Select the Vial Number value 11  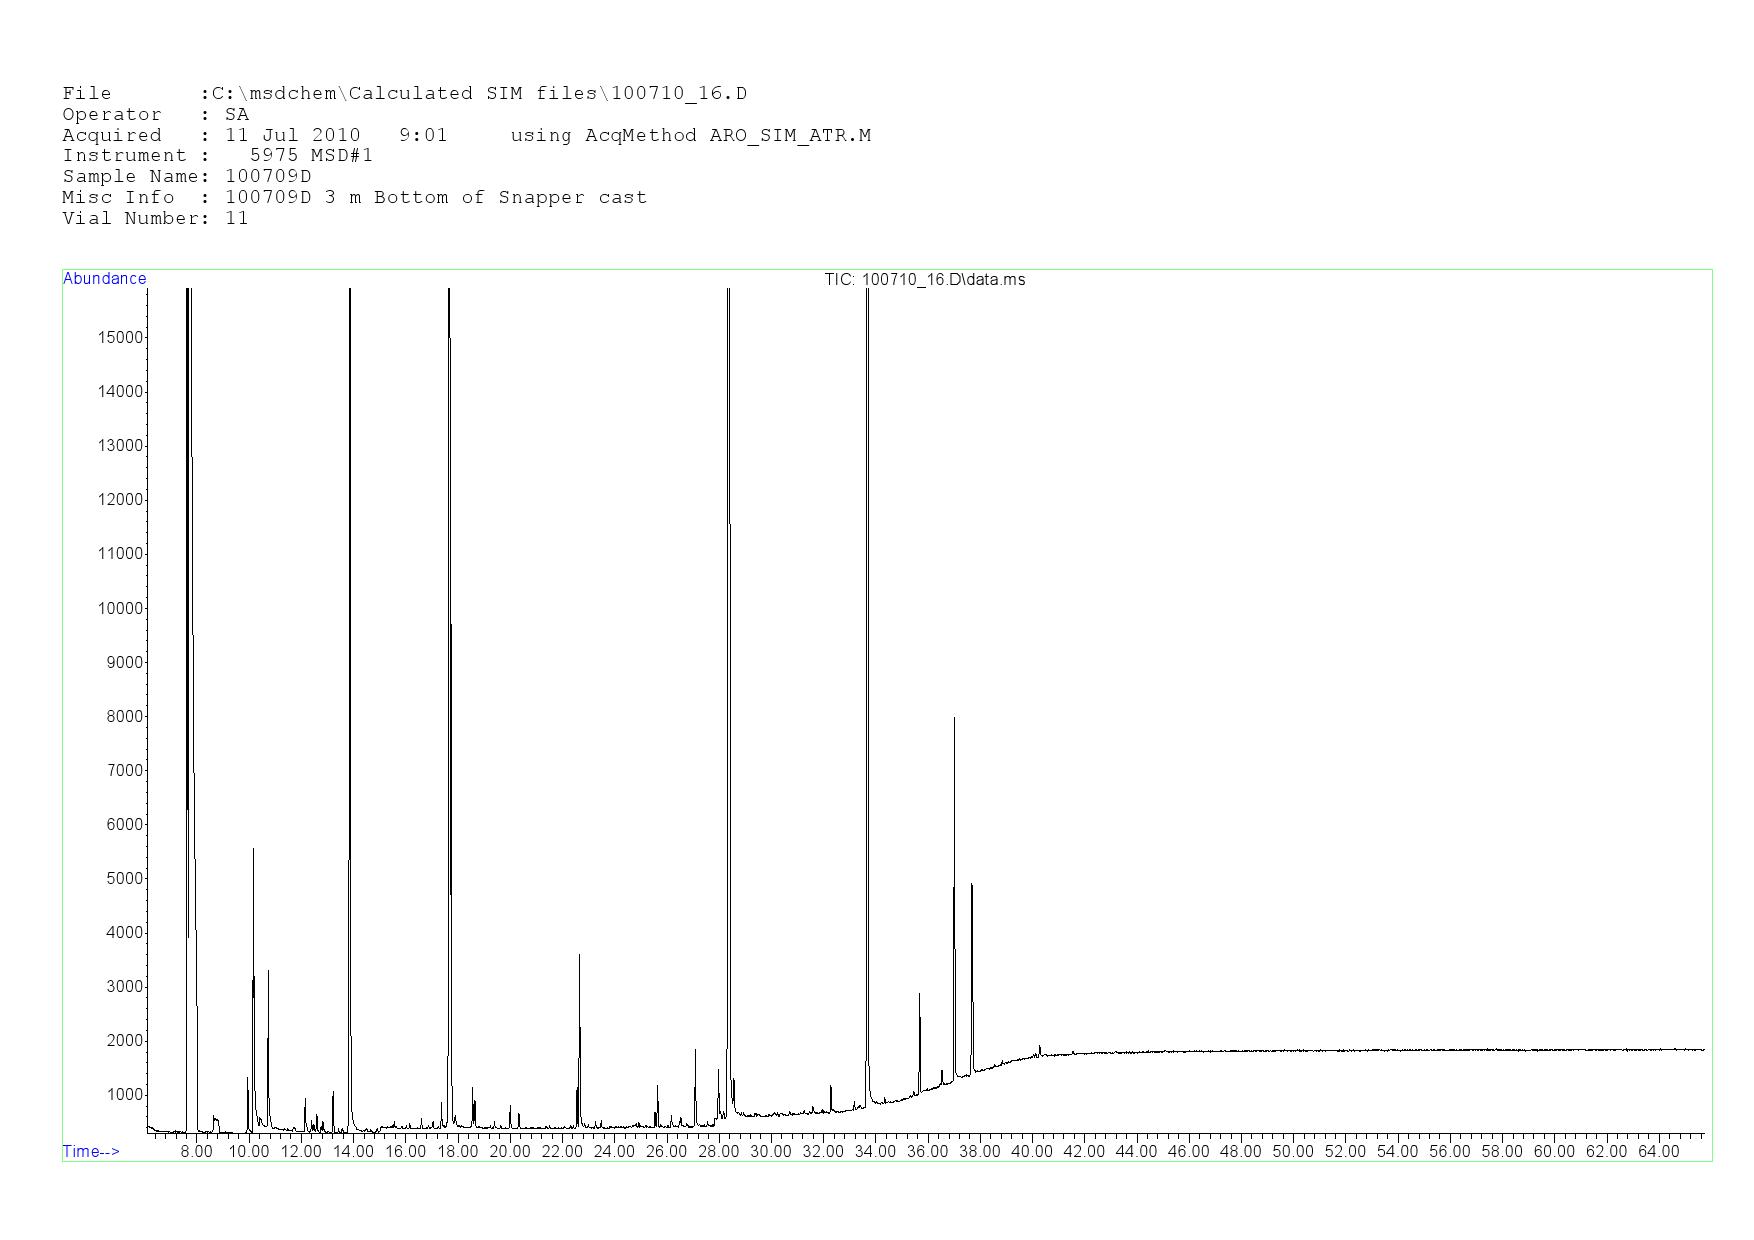pos(236,218)
